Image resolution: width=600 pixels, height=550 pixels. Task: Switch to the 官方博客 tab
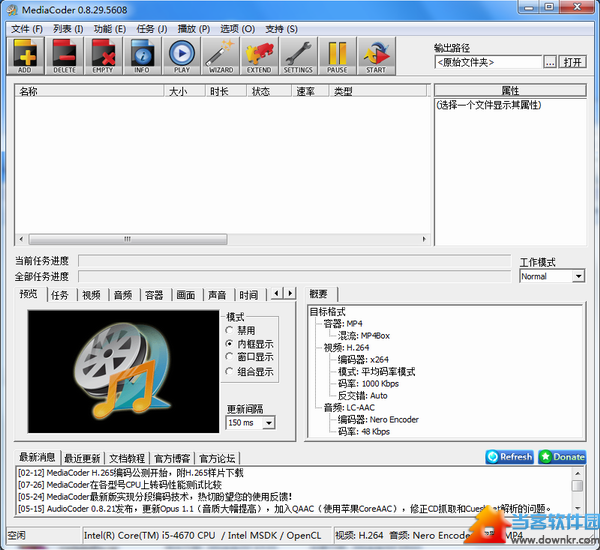pos(172,458)
